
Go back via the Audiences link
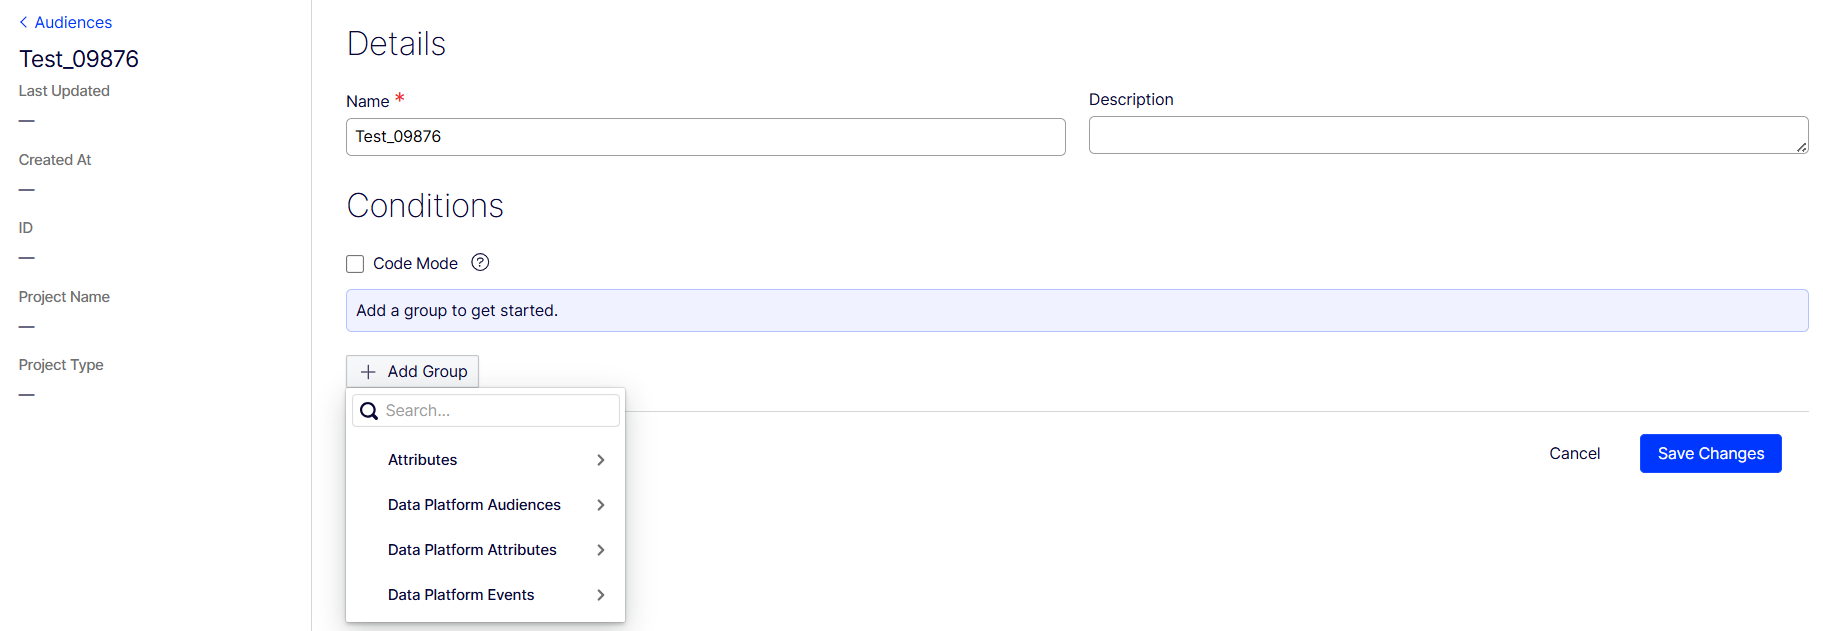click(x=73, y=22)
